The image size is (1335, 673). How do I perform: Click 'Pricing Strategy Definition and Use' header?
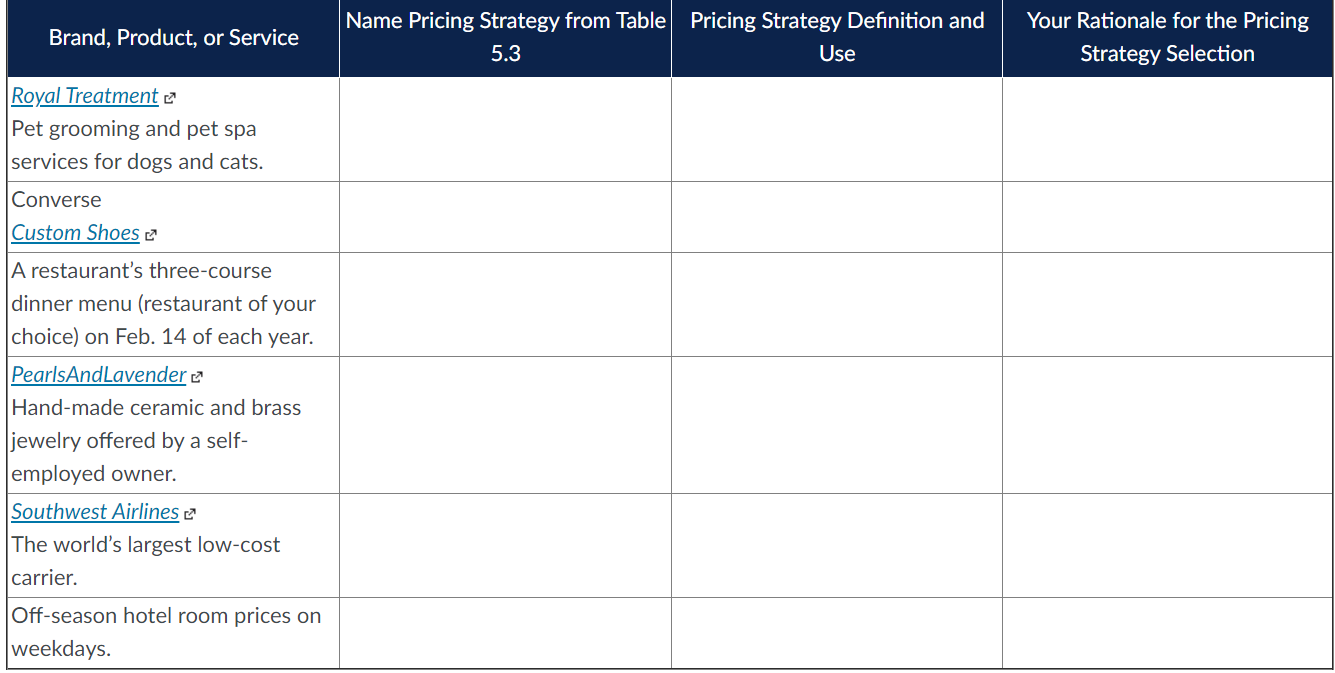(x=837, y=38)
